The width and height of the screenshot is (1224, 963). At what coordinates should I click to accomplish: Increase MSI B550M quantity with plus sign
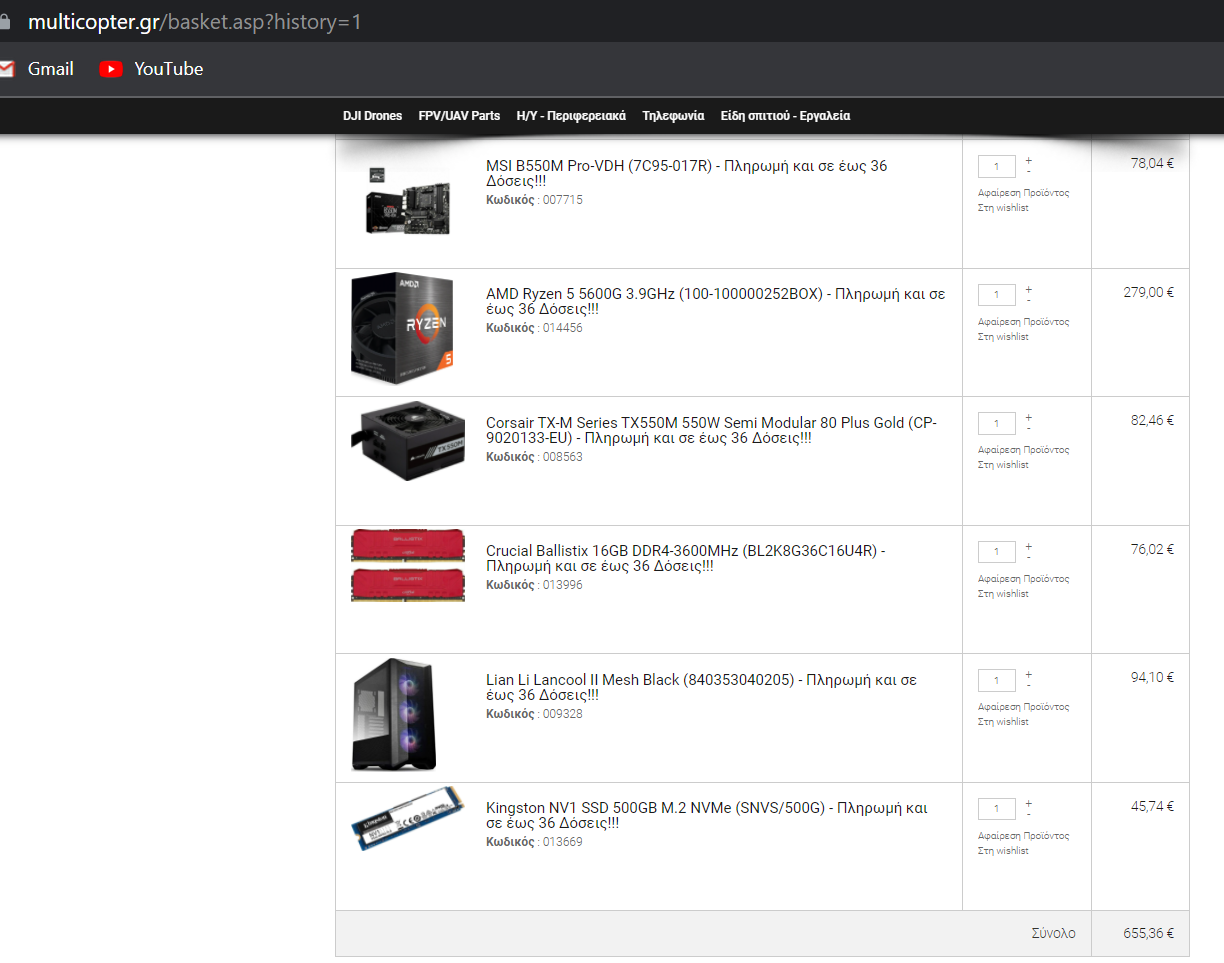coord(1028,161)
